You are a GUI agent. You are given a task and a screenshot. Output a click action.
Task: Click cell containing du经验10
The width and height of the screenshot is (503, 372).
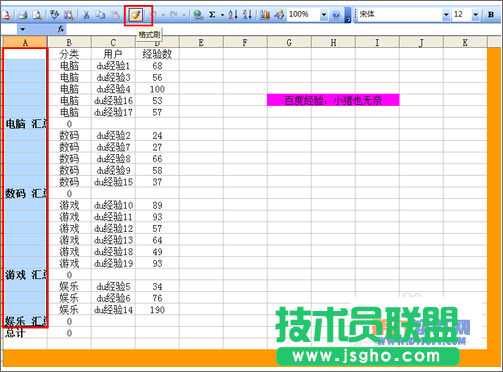113,205
